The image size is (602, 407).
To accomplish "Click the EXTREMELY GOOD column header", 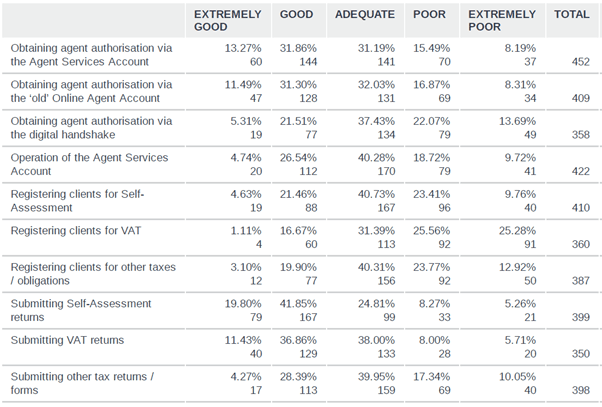I will pos(227,21).
